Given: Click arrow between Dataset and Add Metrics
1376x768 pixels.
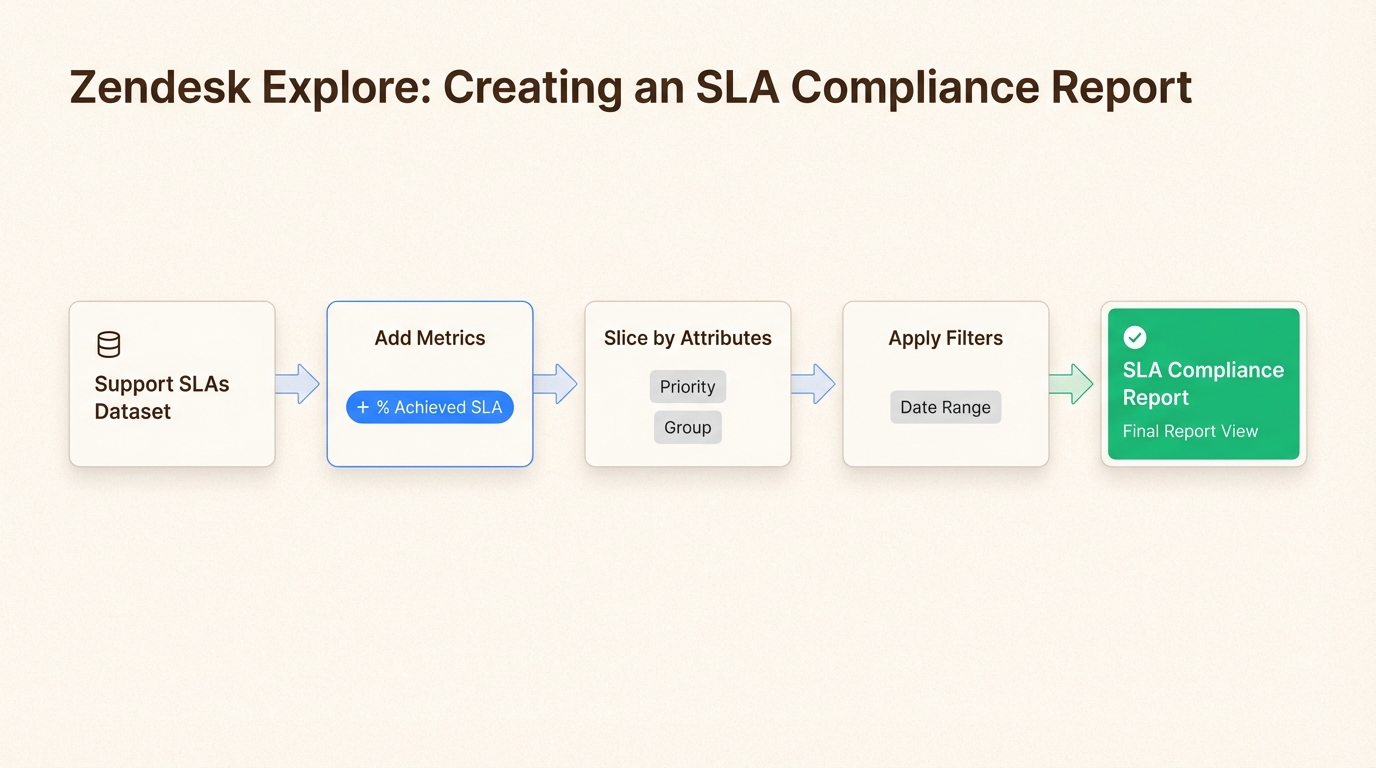Looking at the screenshot, I should tap(297, 384).
